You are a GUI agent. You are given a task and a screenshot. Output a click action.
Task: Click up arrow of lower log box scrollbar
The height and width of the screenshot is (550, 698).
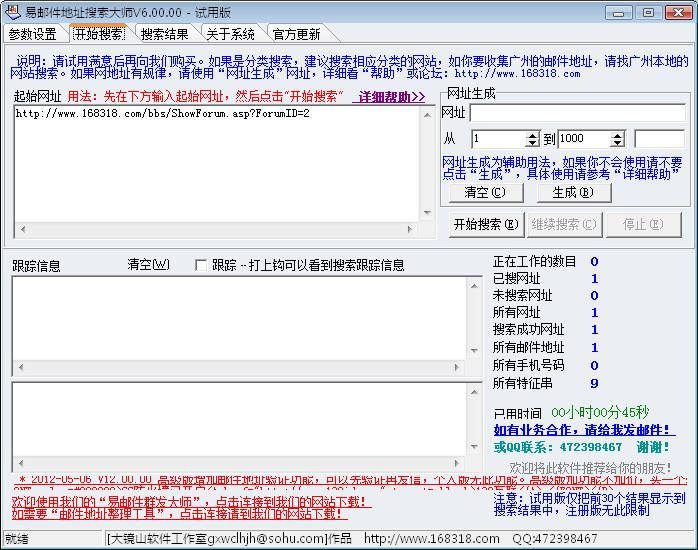(x=474, y=392)
